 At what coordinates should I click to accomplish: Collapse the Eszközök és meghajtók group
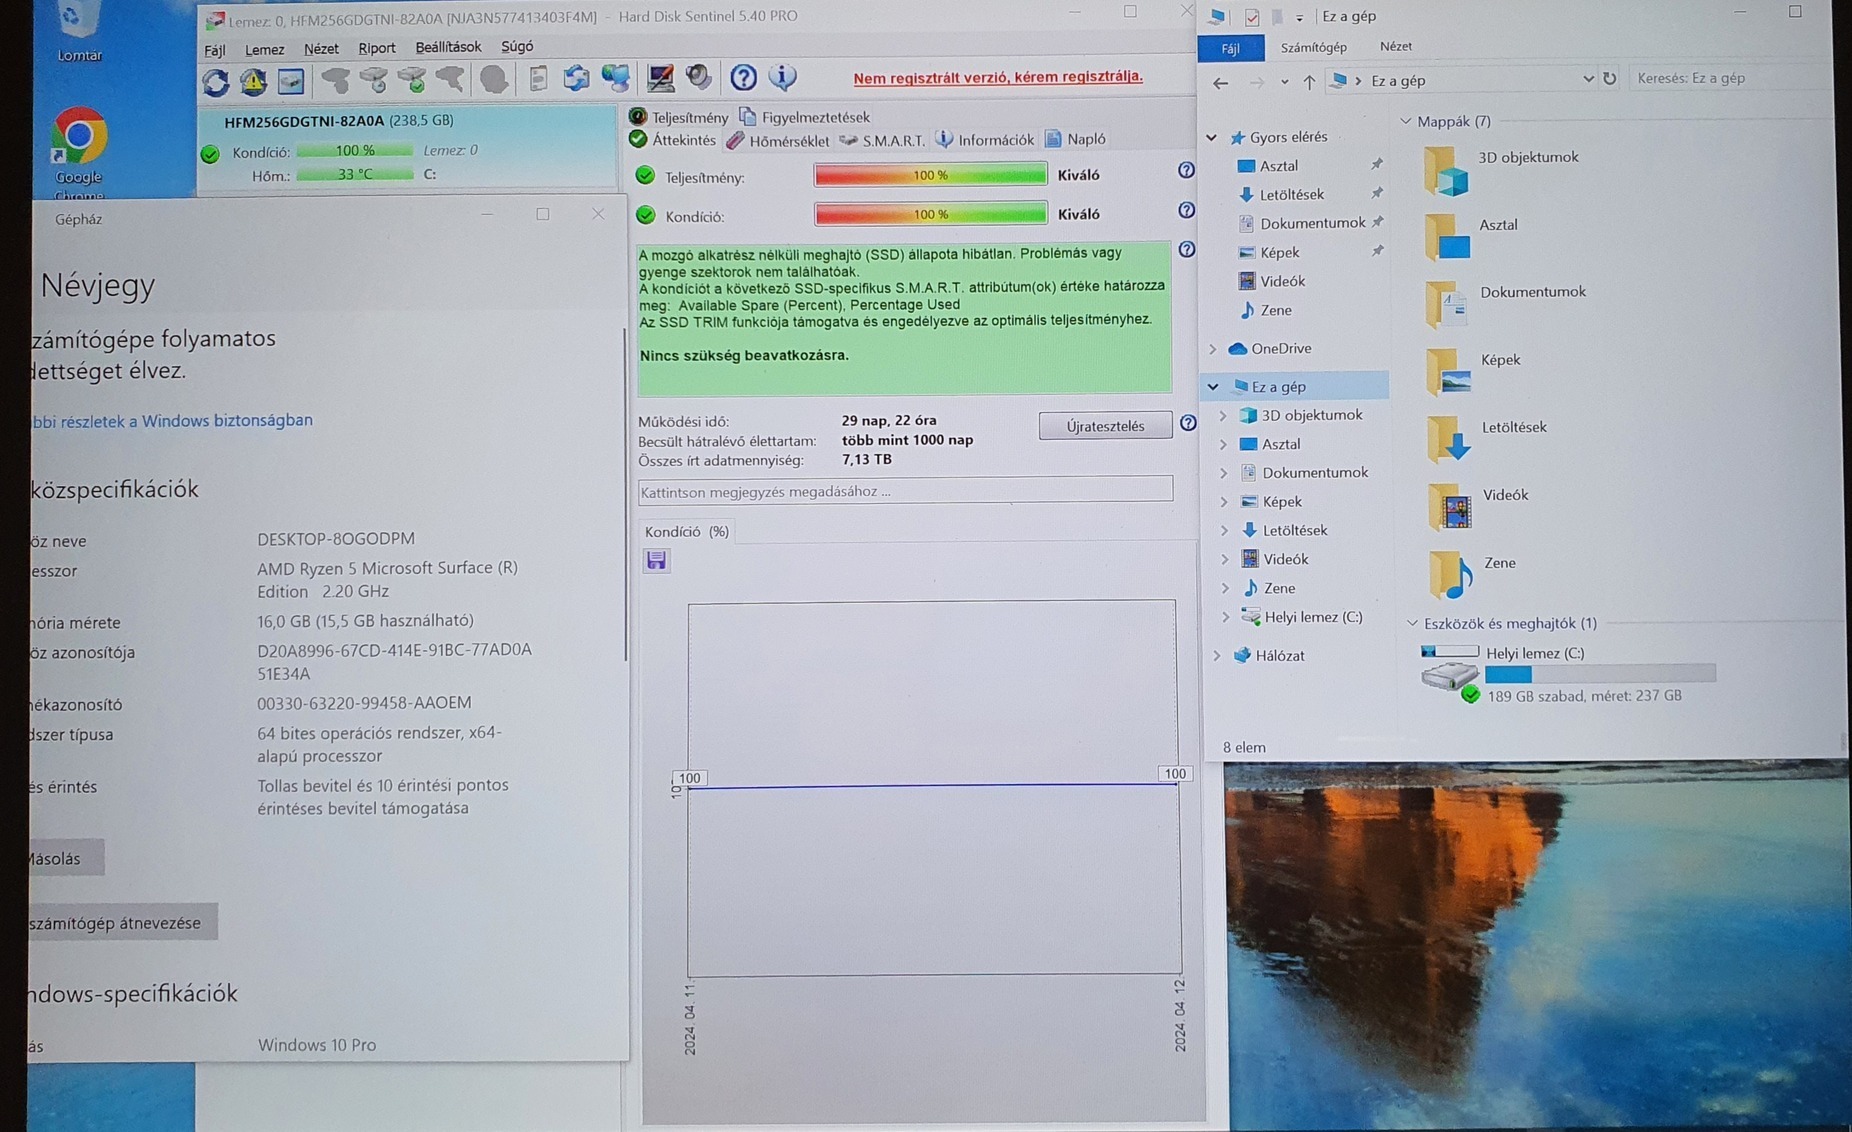[x=1412, y=623]
